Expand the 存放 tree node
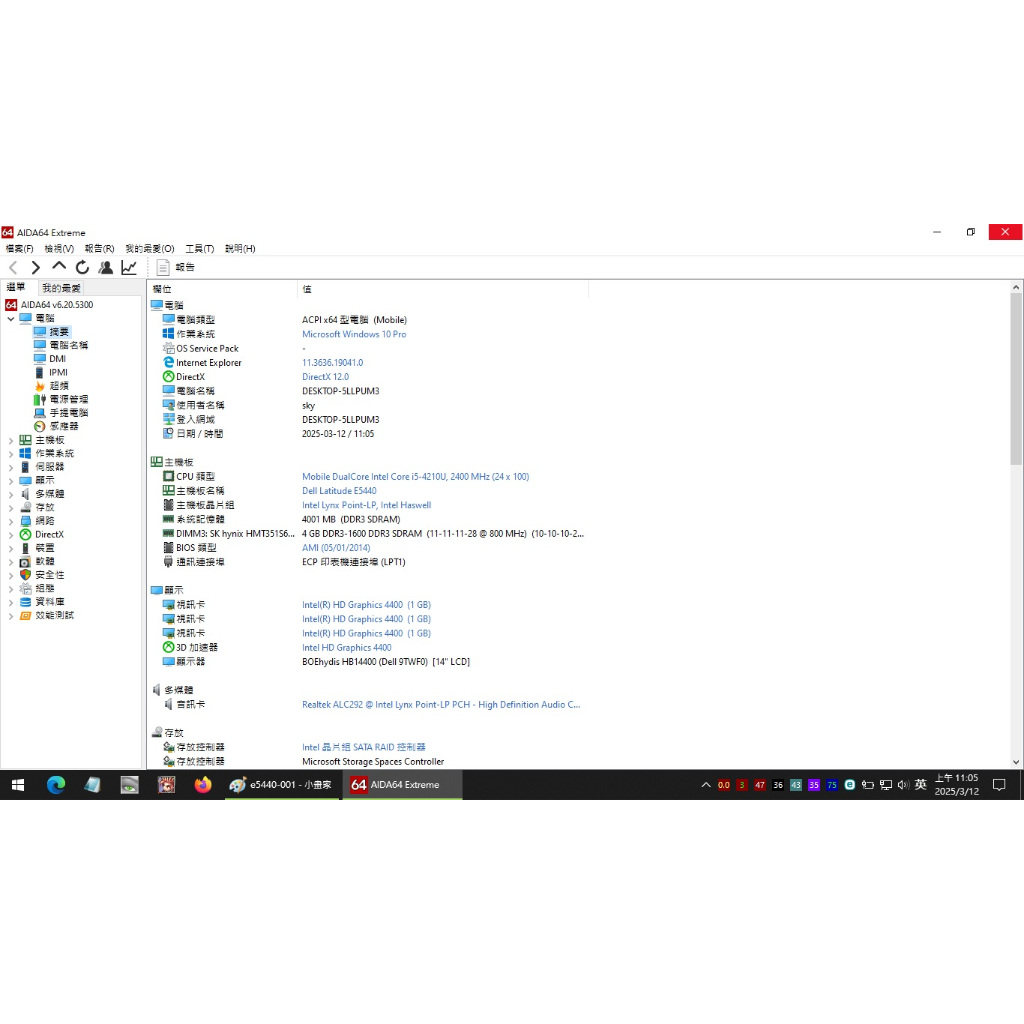This screenshot has width=1024, height=1024. click(10, 508)
